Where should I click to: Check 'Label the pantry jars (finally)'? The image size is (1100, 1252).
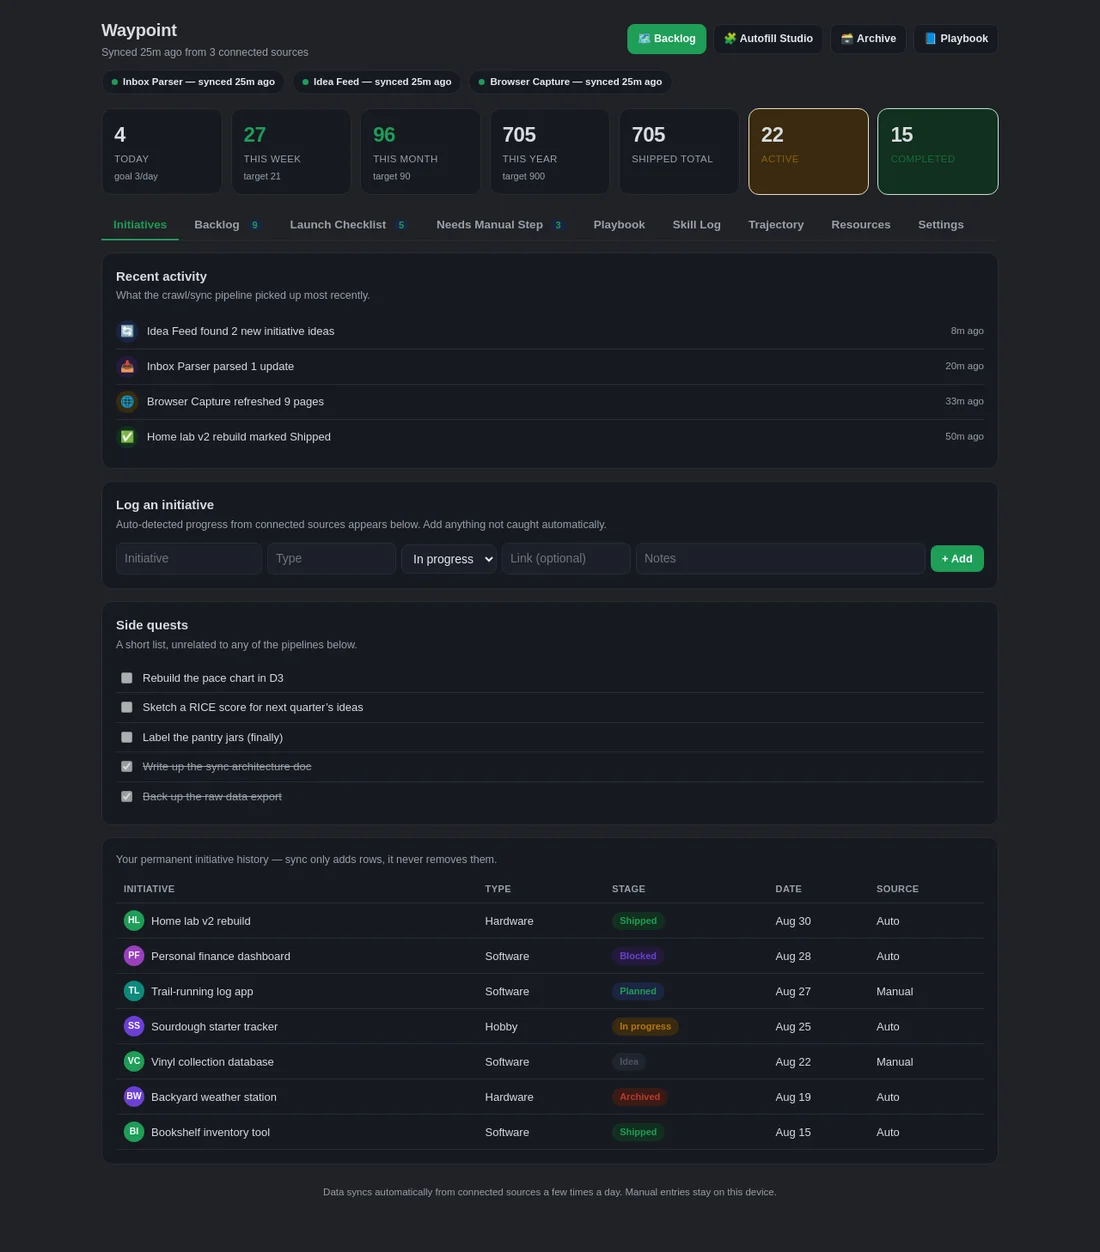(127, 737)
